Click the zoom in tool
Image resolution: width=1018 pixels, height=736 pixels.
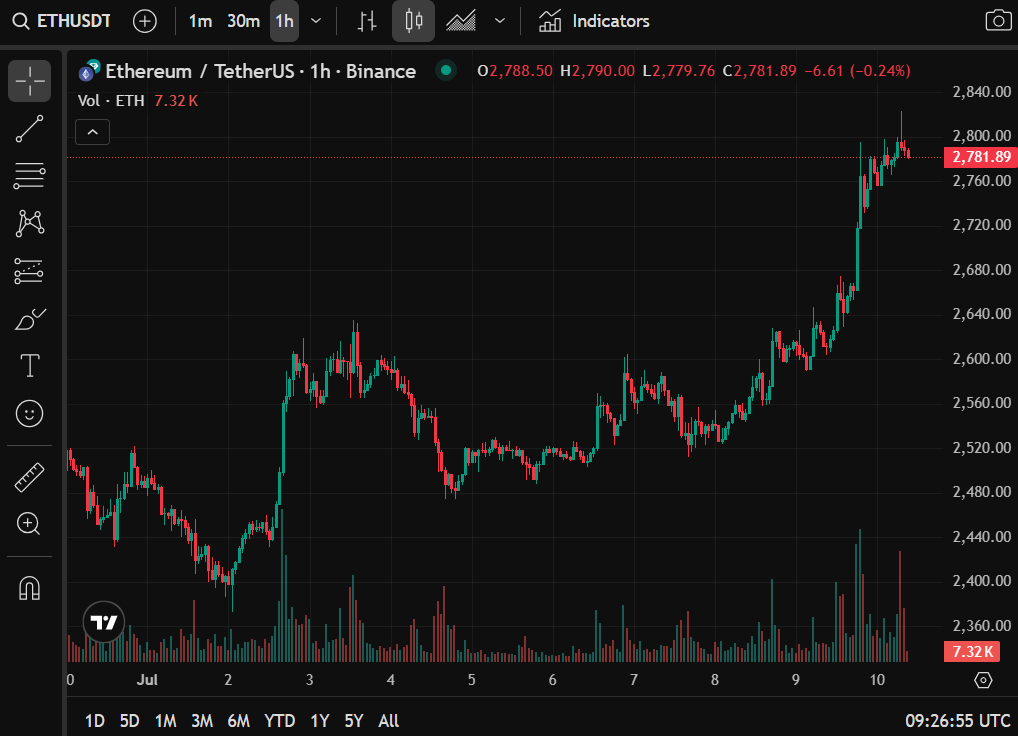(30, 523)
